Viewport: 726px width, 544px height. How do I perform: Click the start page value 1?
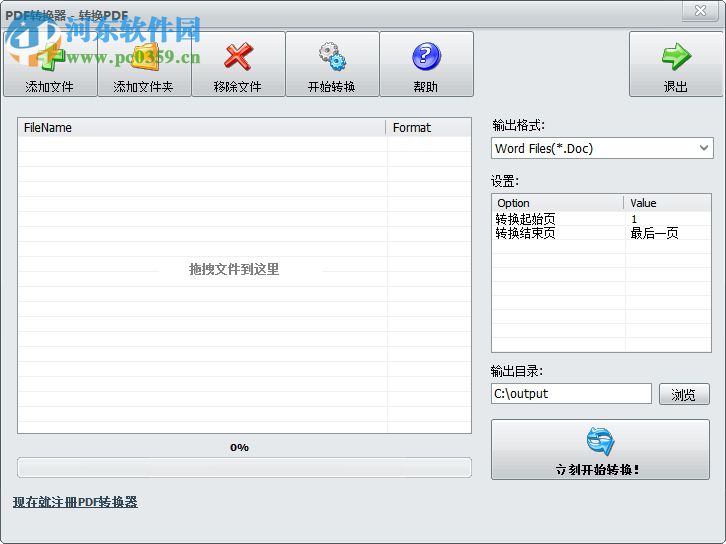coord(634,219)
